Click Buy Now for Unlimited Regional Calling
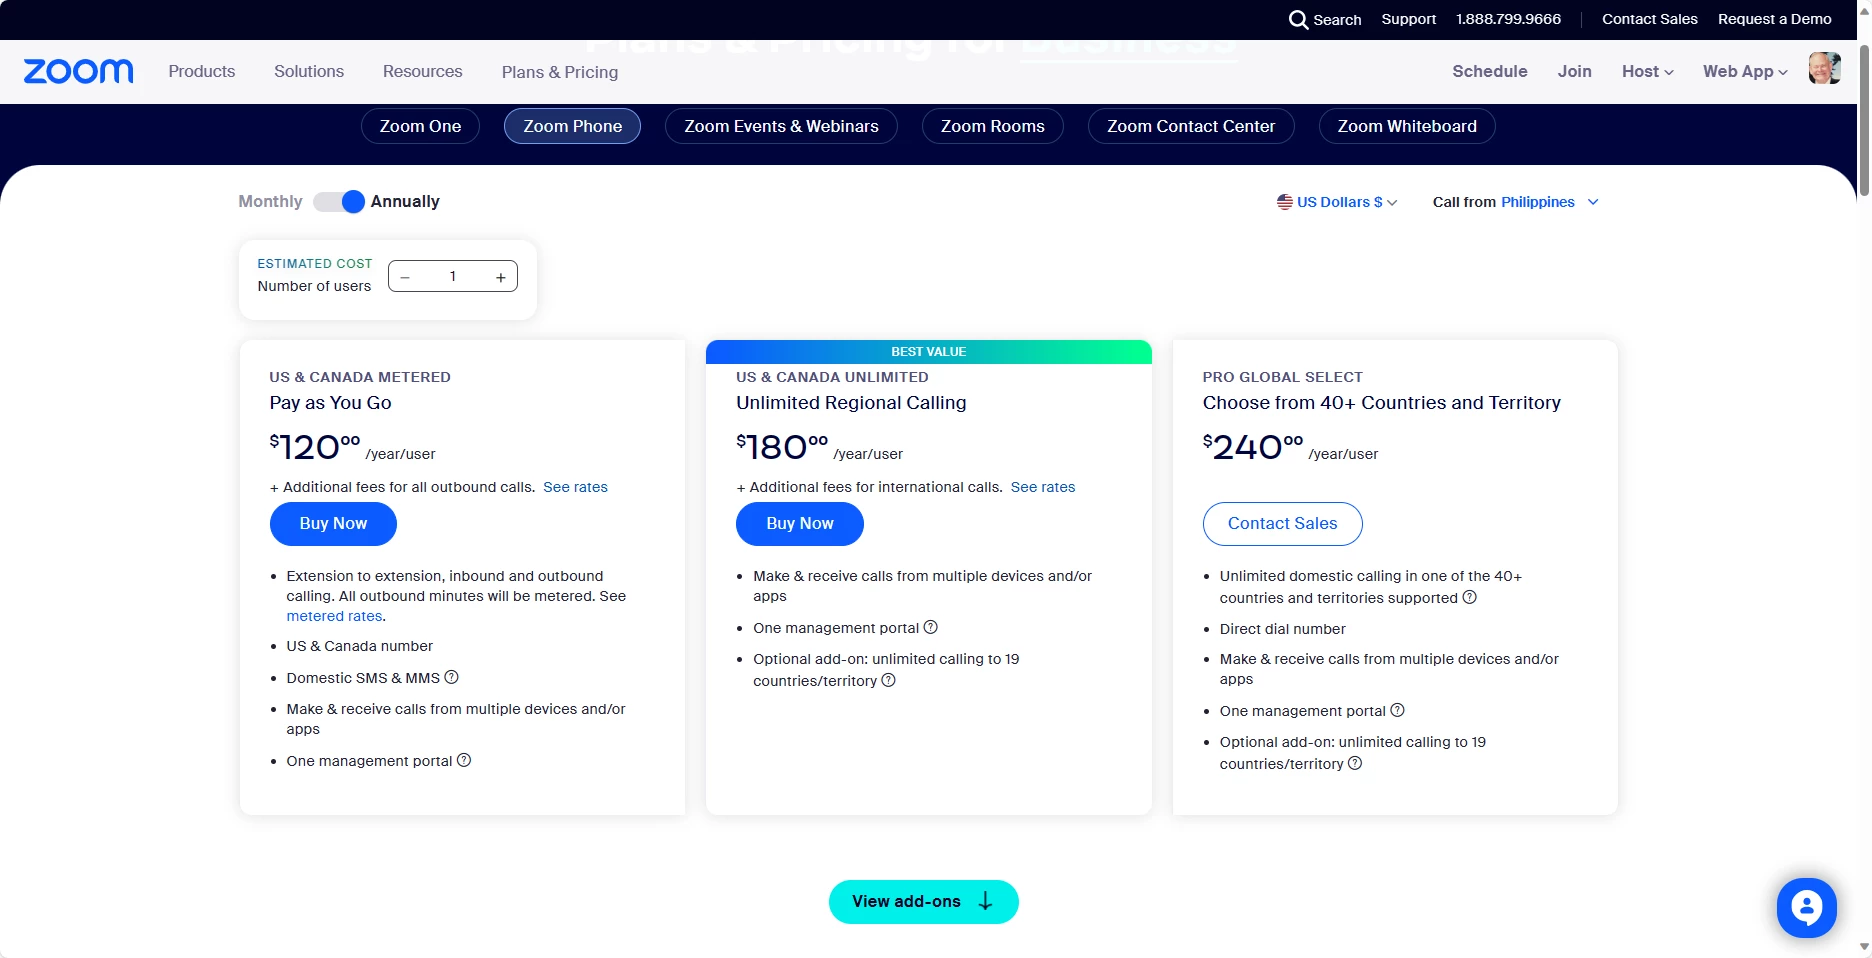The image size is (1872, 958). tap(800, 524)
